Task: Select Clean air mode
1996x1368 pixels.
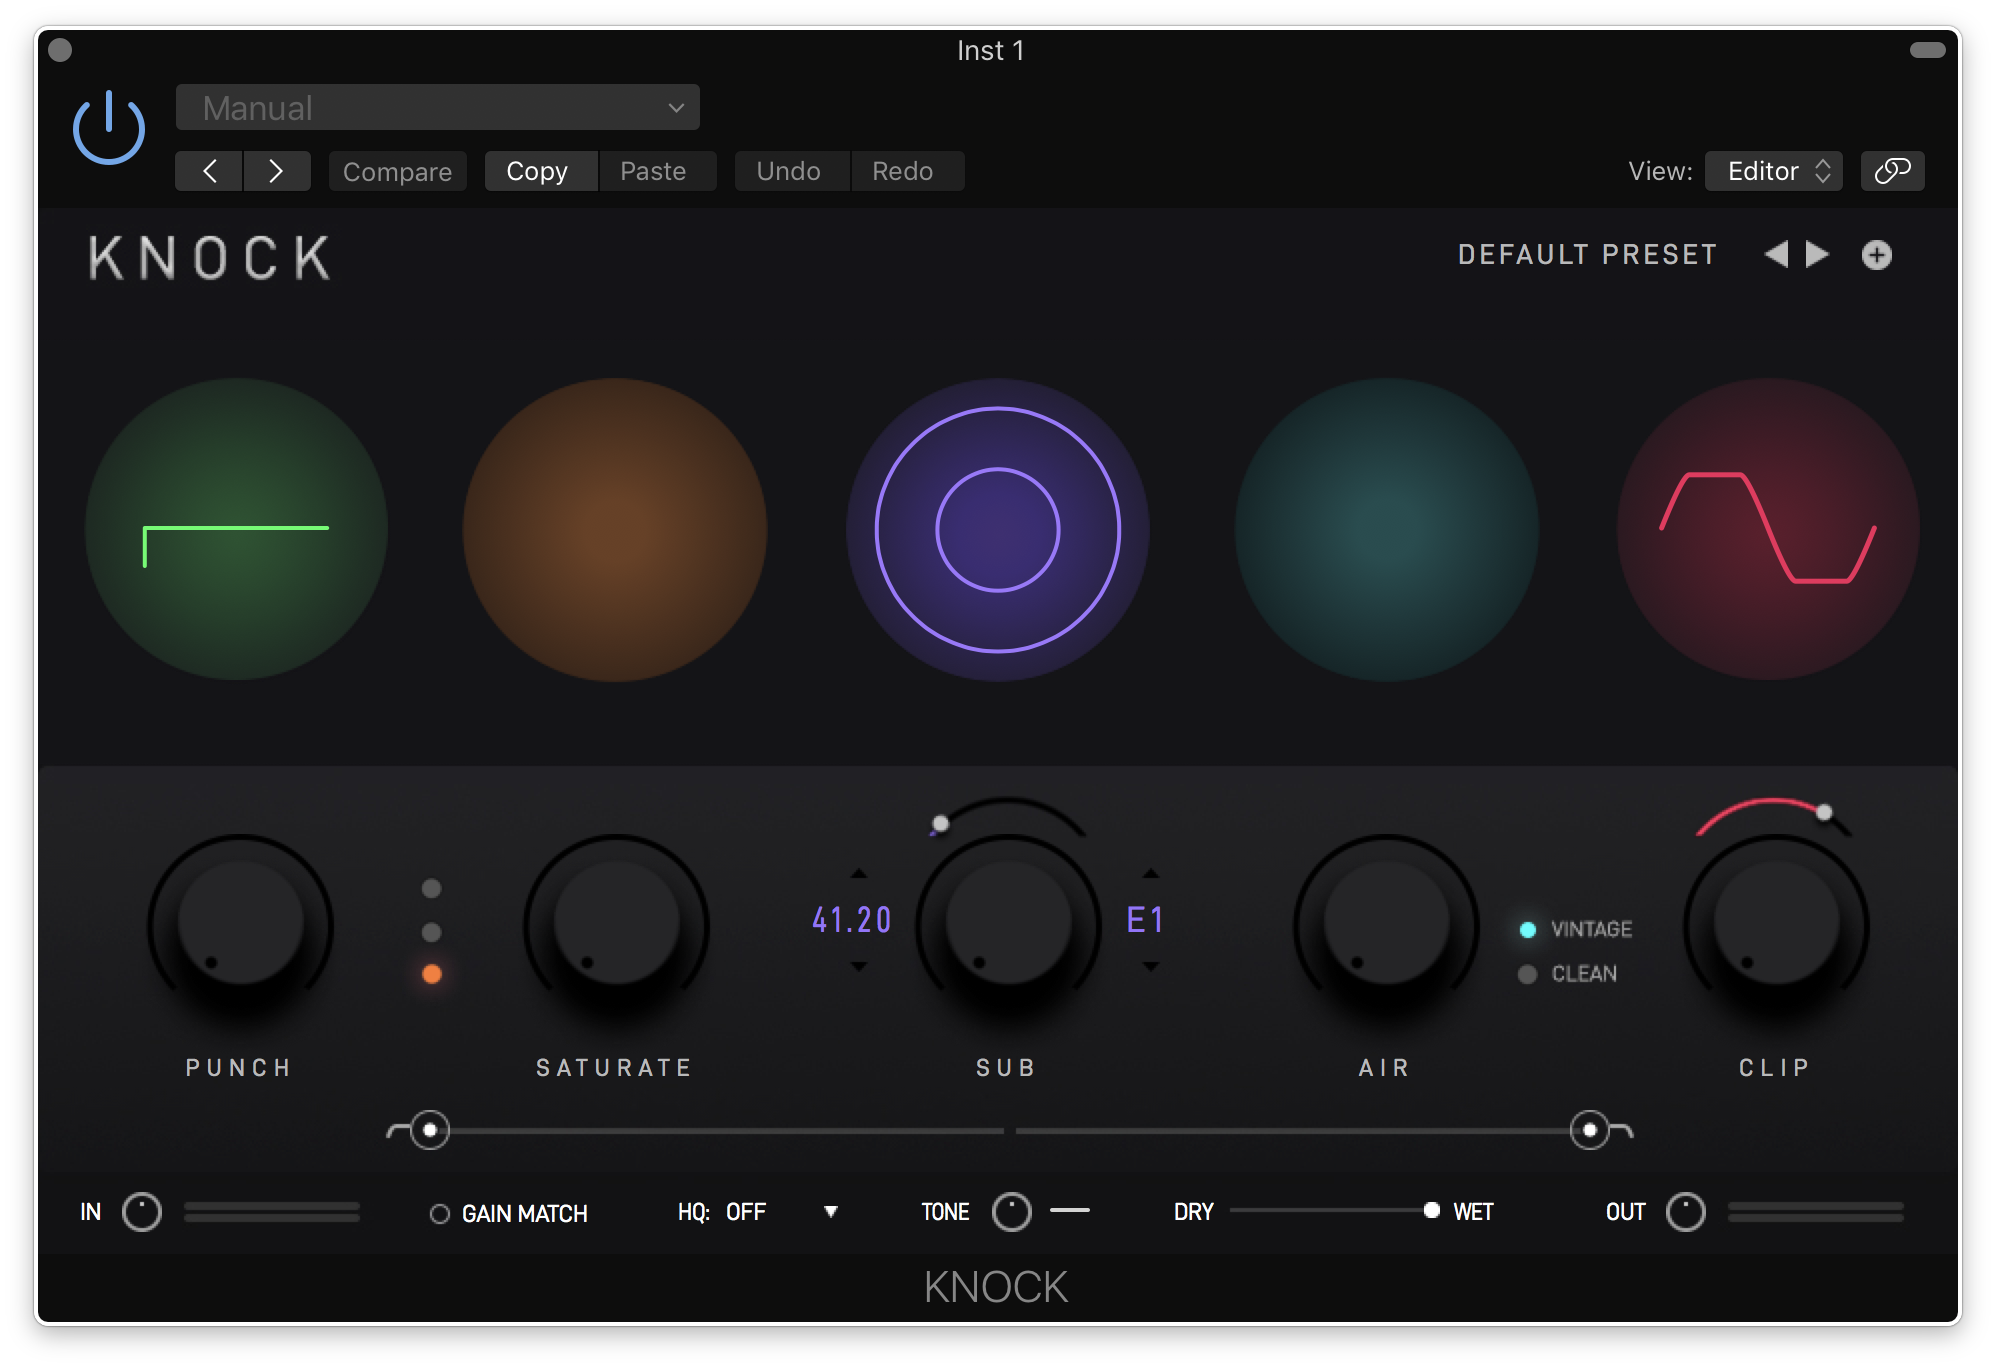Action: [x=1528, y=974]
